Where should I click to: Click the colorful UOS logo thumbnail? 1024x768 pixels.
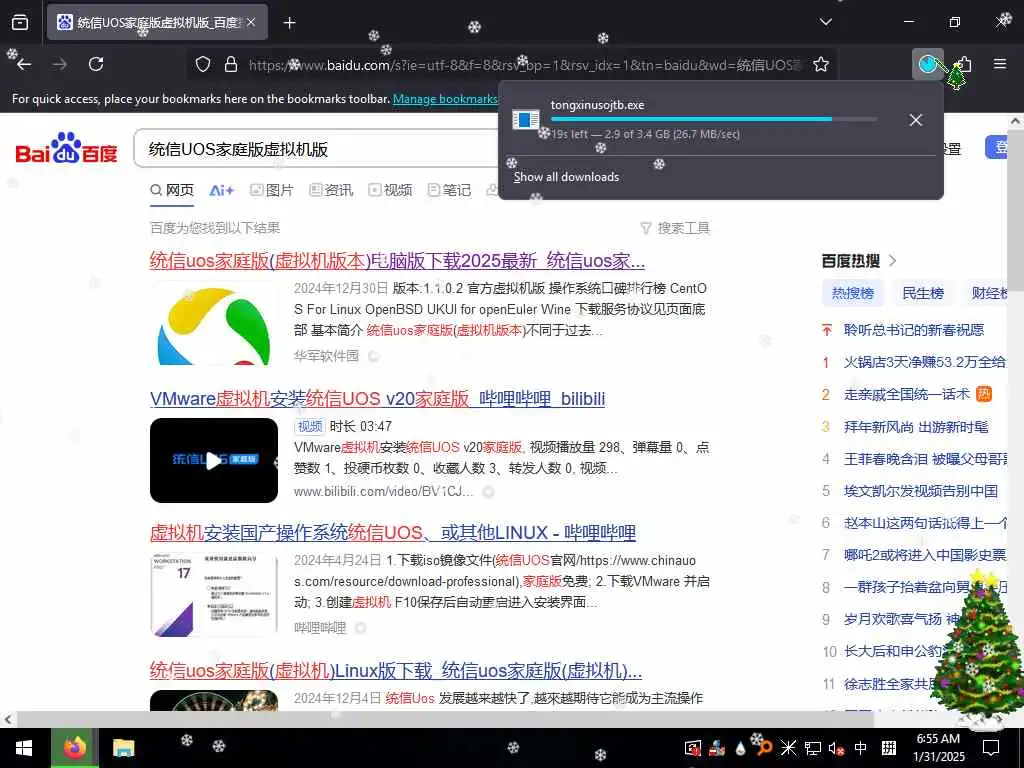214,323
